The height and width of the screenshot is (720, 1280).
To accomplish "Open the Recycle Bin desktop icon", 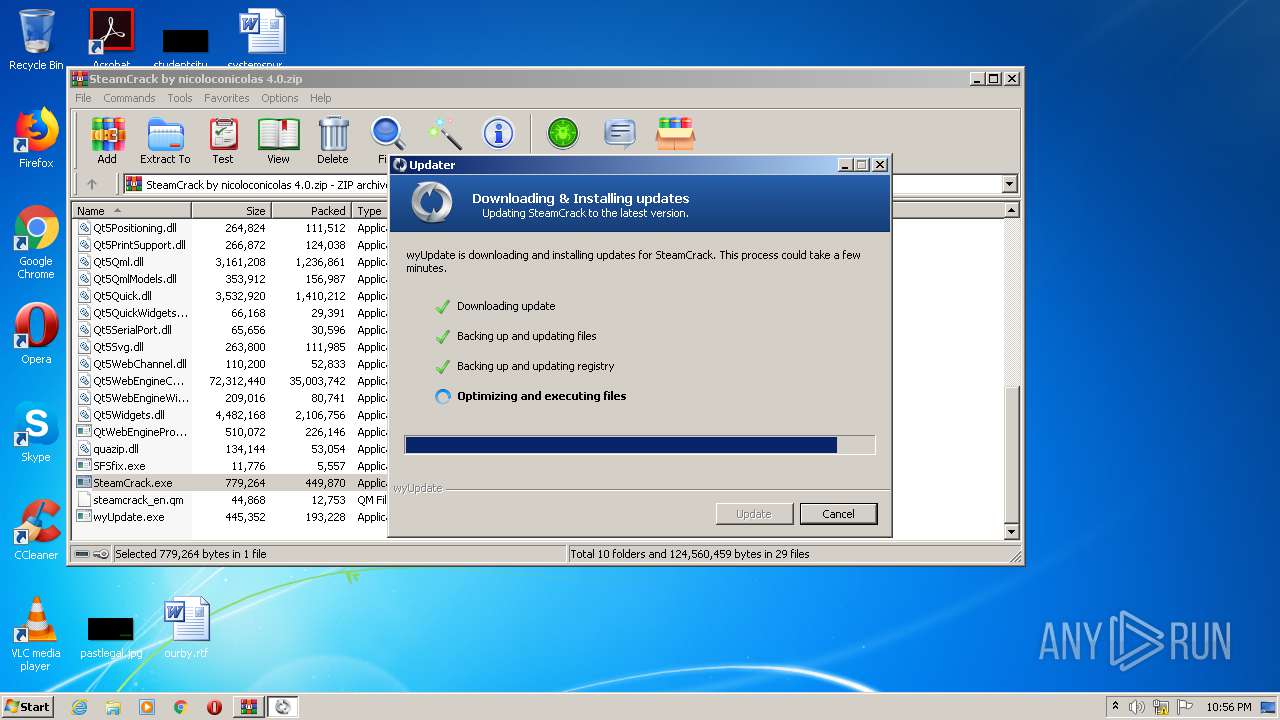I will [x=36, y=40].
